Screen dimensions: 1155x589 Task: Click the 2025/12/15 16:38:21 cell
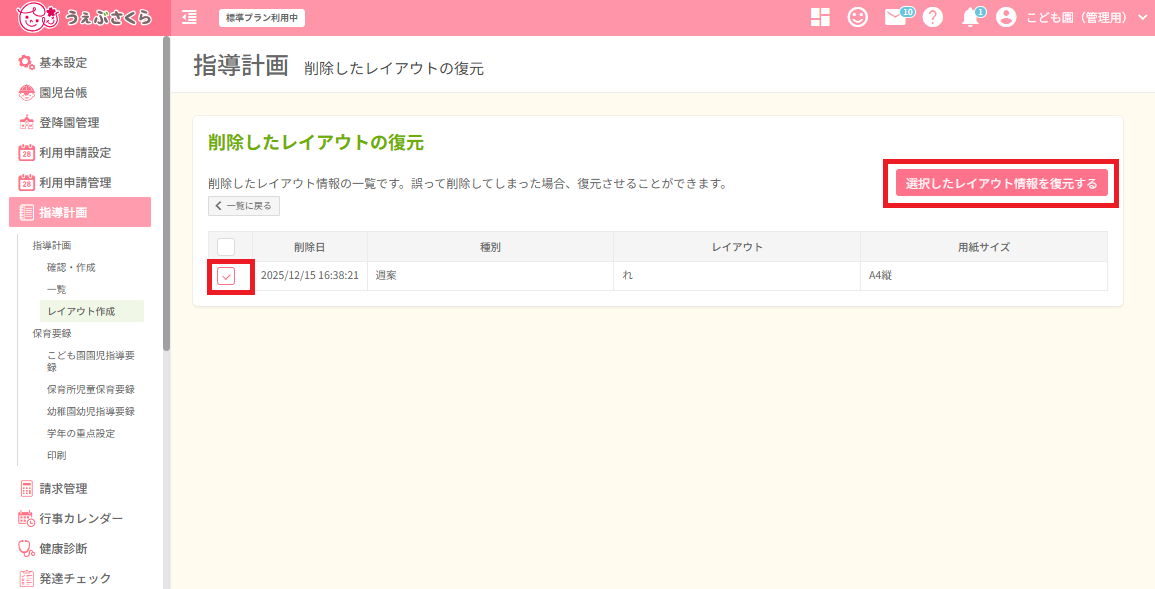pos(309,275)
